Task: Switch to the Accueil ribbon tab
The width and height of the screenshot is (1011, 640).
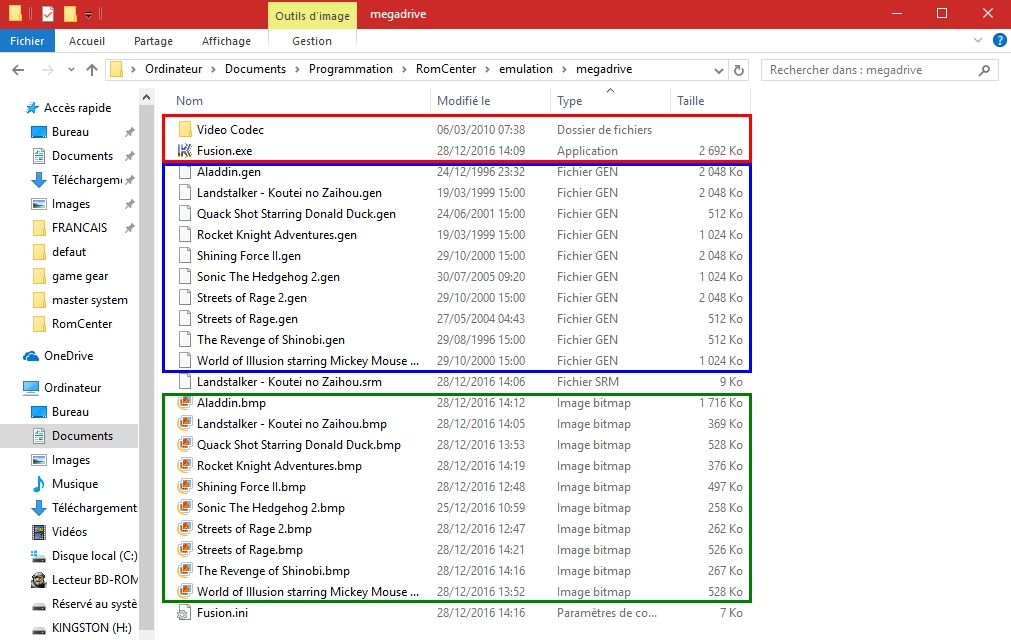Action: tap(86, 41)
